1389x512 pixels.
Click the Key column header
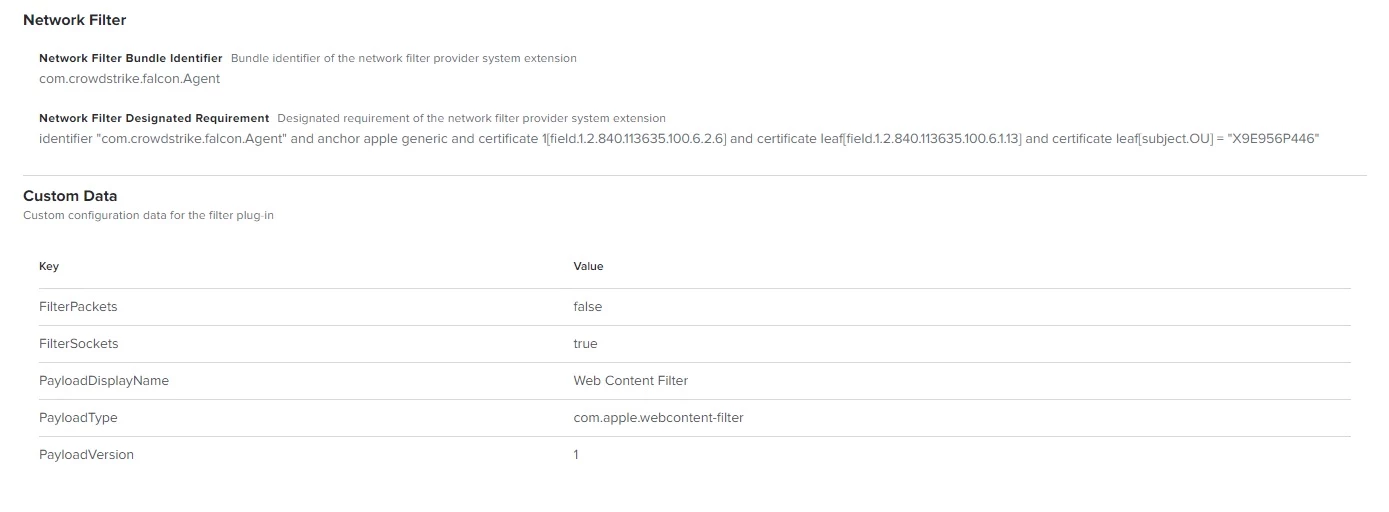pyautogui.click(x=49, y=266)
